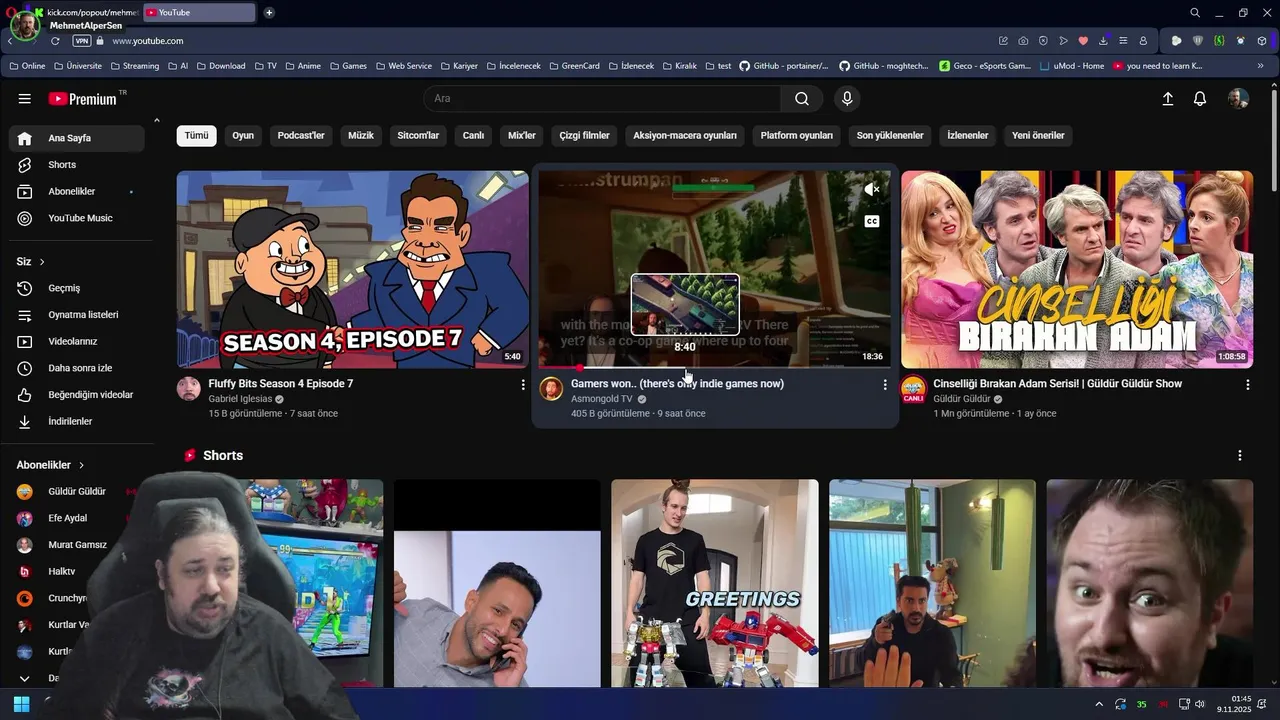
Task: Click the heart bookmark icon in address bar
Action: click(1083, 41)
